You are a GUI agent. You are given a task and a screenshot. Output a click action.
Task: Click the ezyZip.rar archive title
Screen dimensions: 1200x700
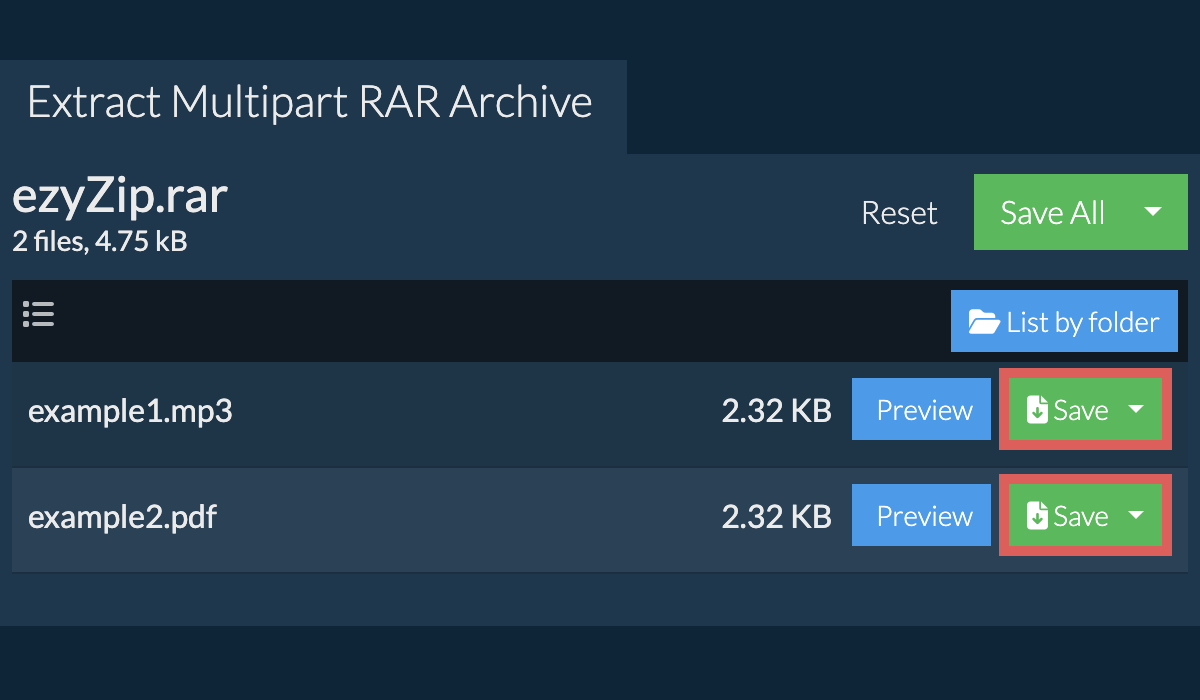[120, 197]
